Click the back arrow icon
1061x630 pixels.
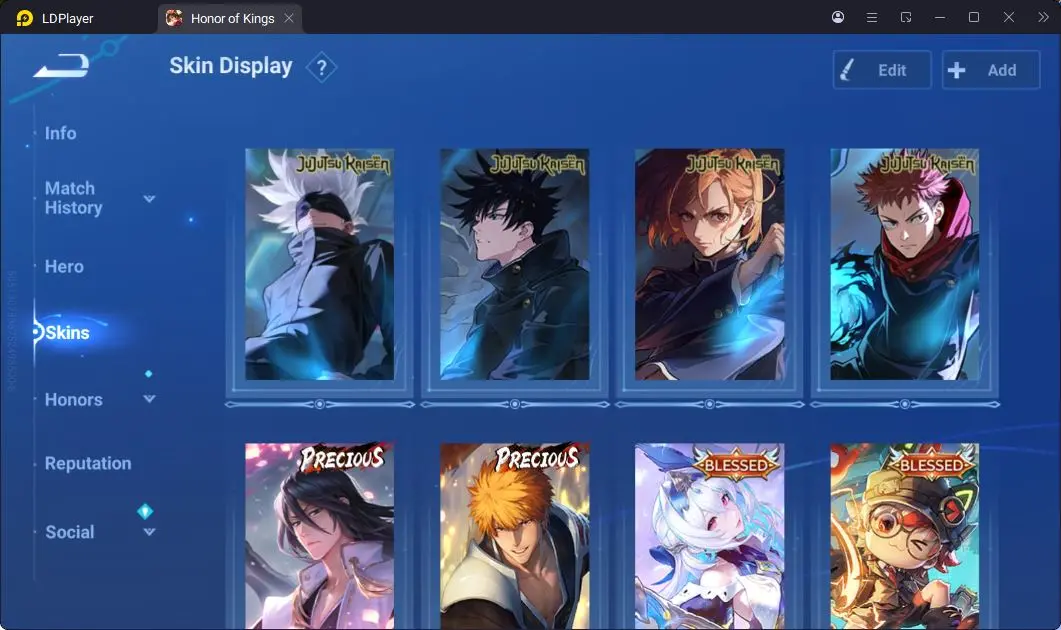click(62, 66)
